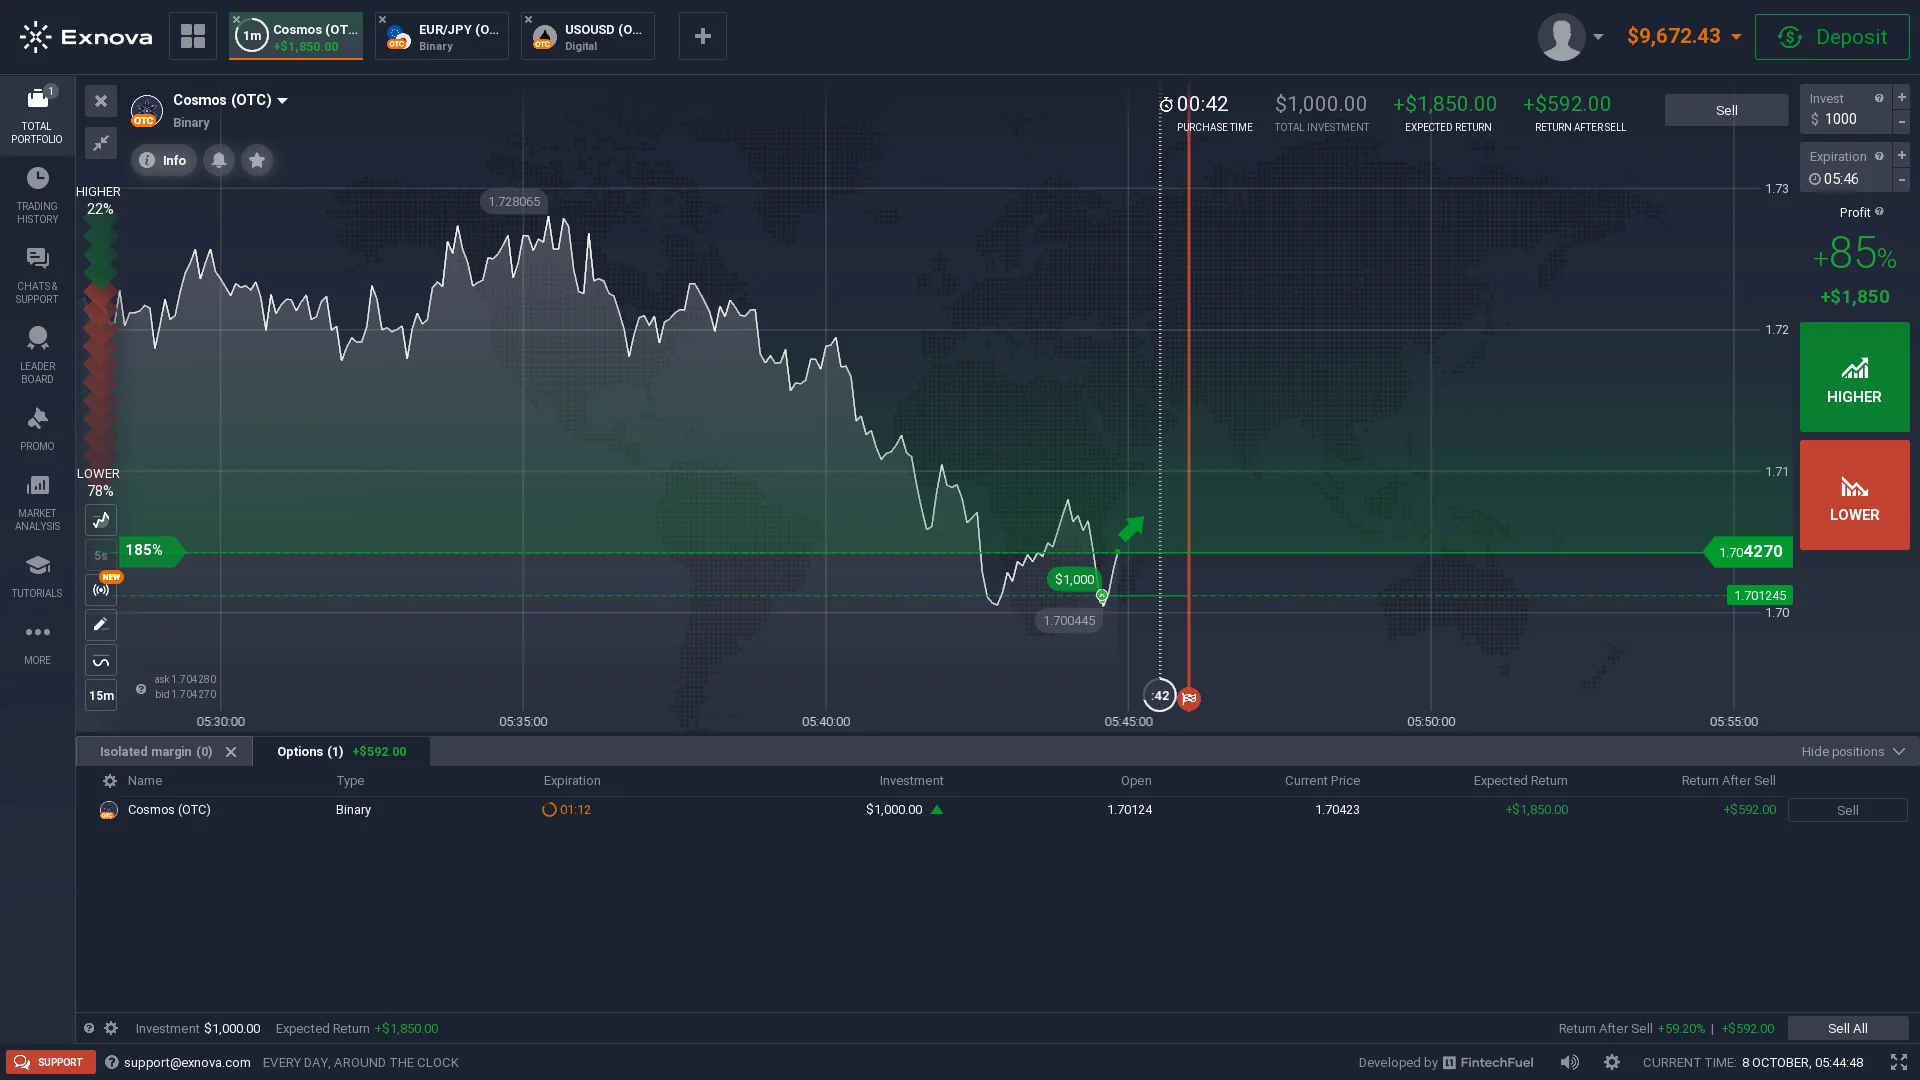Open asset Info panel
The width and height of the screenshot is (1920, 1080).
(163, 160)
